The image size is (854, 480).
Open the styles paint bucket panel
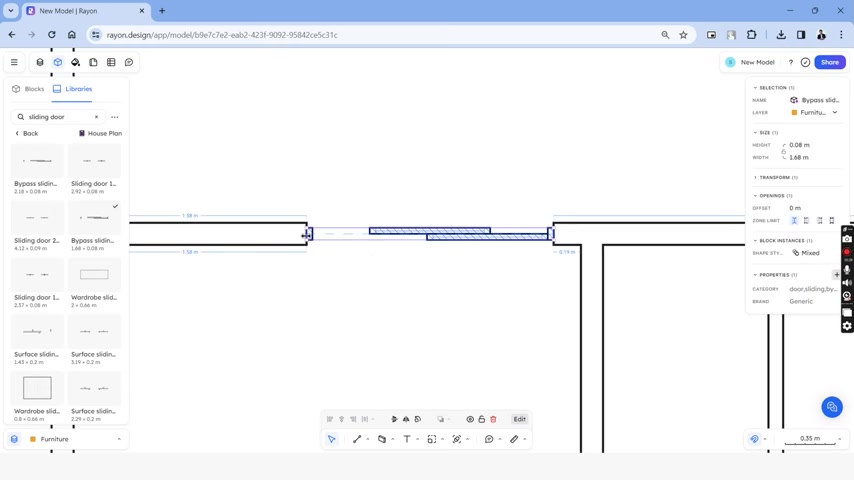click(75, 62)
